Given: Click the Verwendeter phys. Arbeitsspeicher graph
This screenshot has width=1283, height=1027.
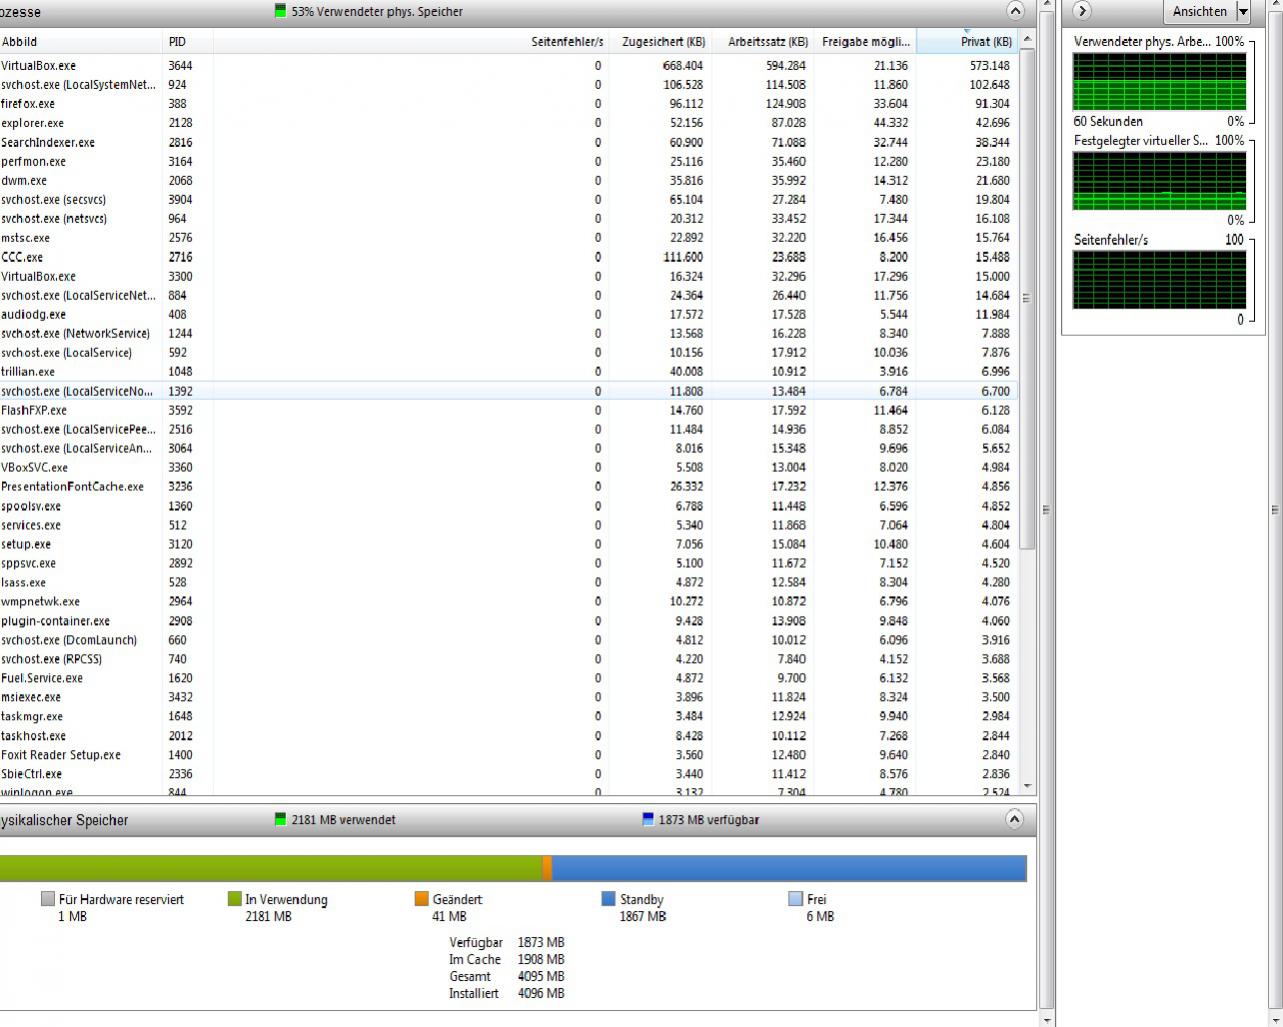Looking at the screenshot, I should coord(1159,81).
